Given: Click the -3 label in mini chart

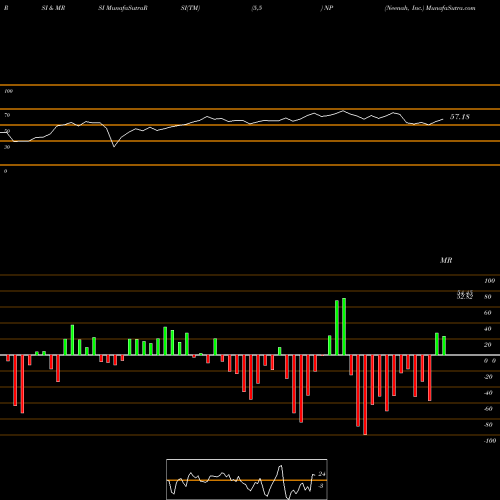Looking at the screenshot, I should click(321, 486).
